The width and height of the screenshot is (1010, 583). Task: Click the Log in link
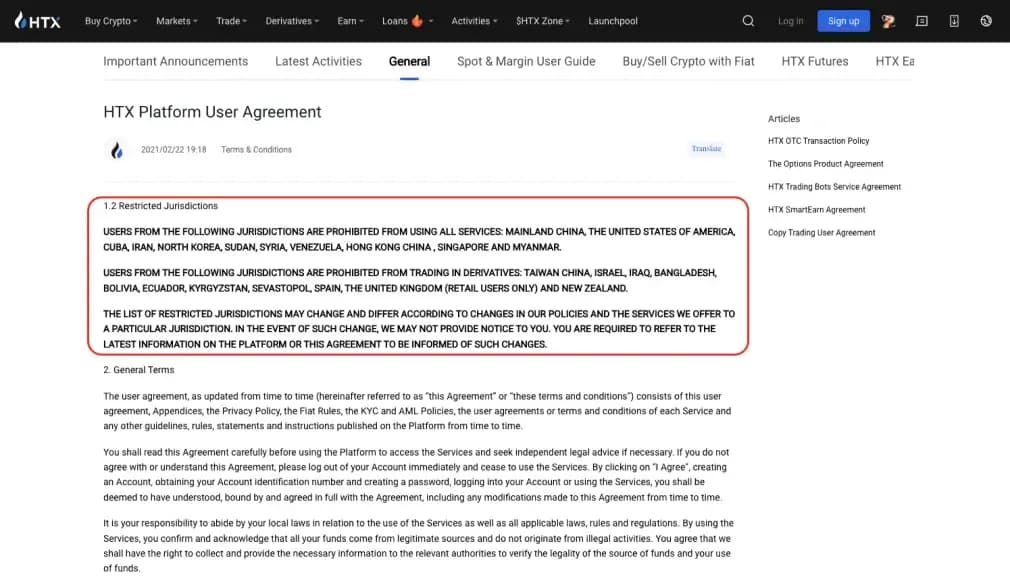click(x=790, y=21)
